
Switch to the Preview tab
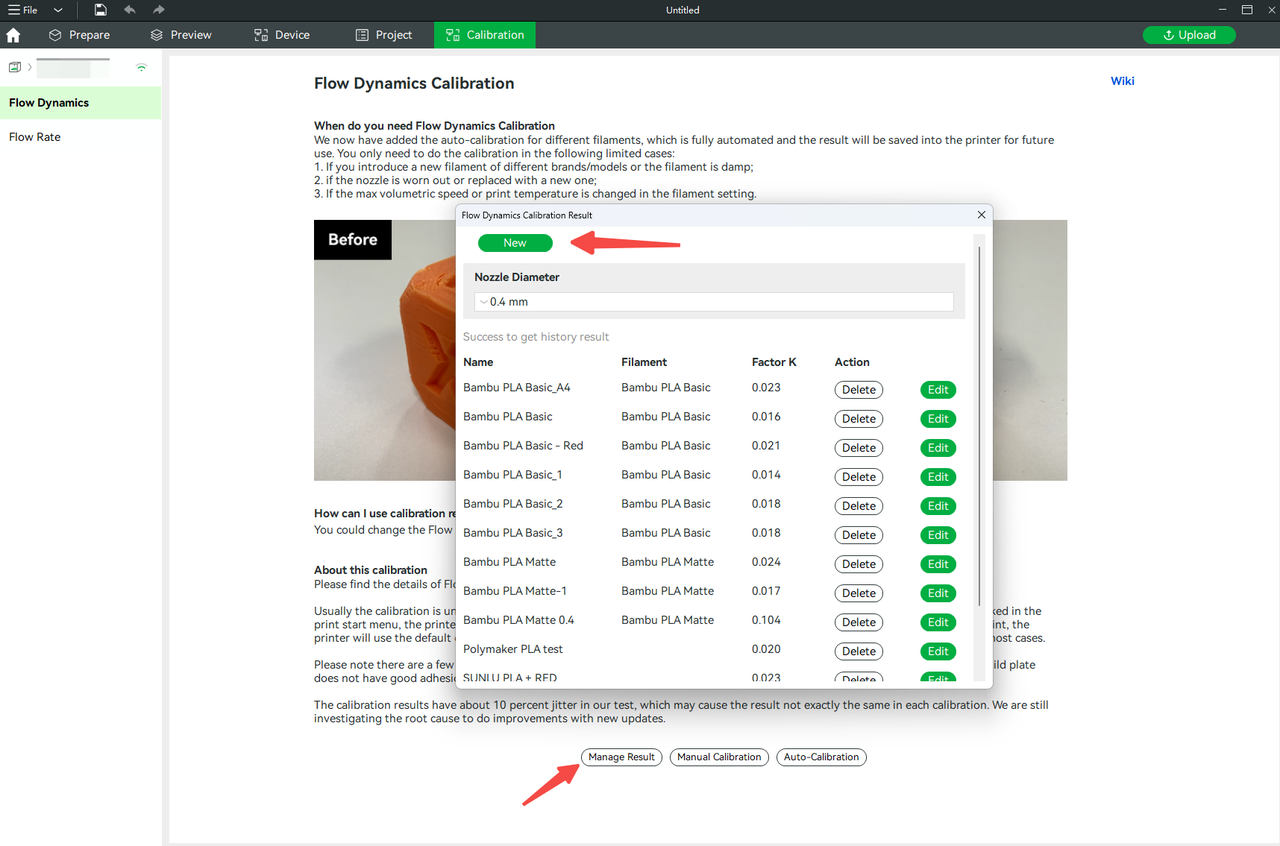pos(181,35)
